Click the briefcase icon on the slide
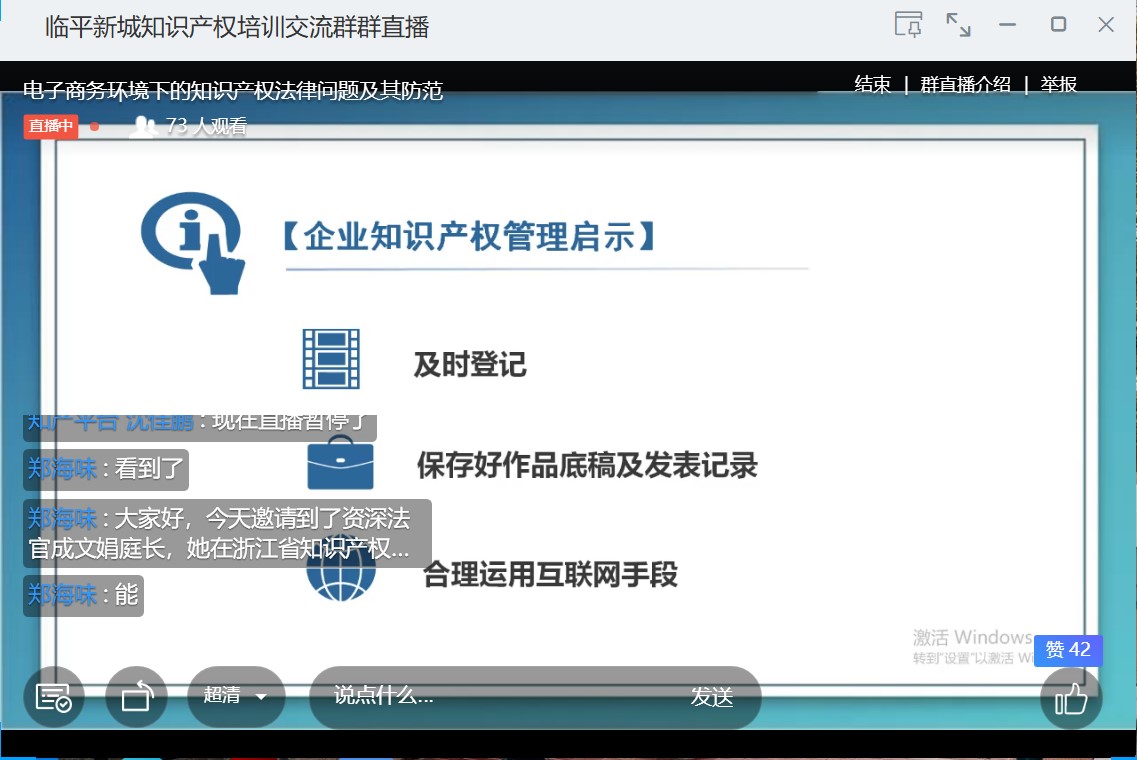Viewport: 1137px width, 760px height. click(340, 464)
